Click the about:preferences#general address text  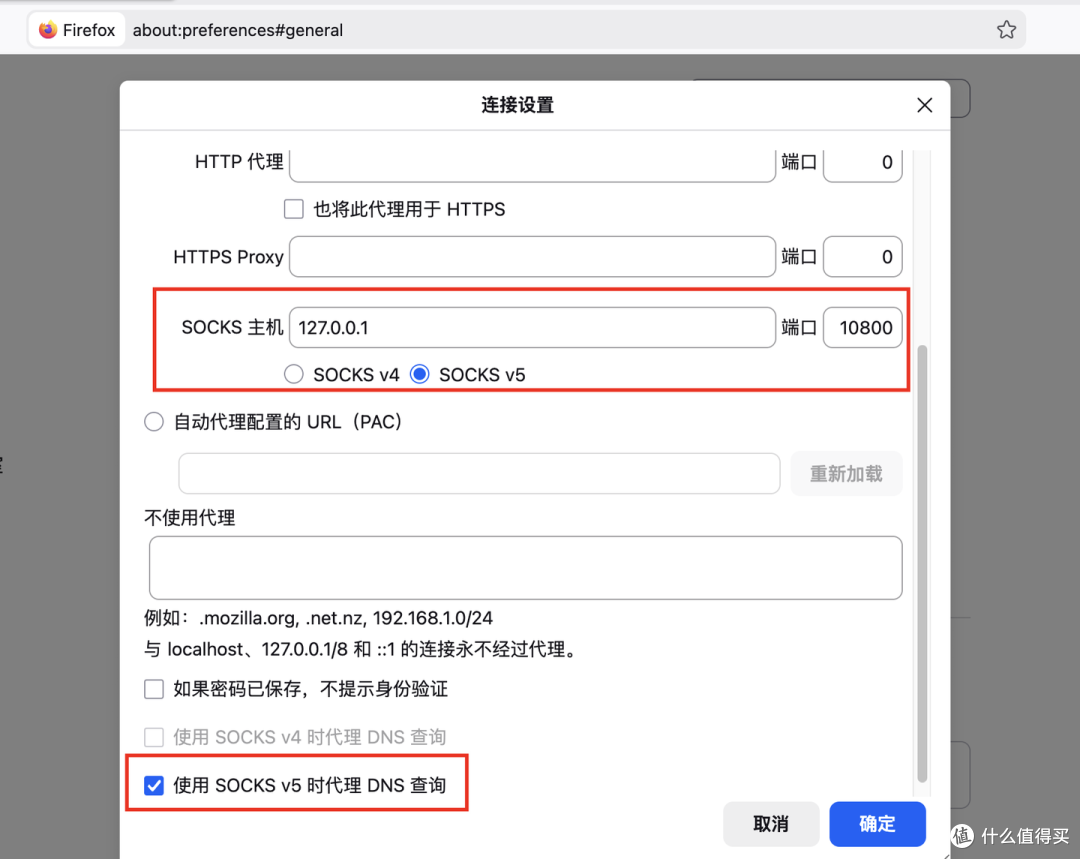238,30
